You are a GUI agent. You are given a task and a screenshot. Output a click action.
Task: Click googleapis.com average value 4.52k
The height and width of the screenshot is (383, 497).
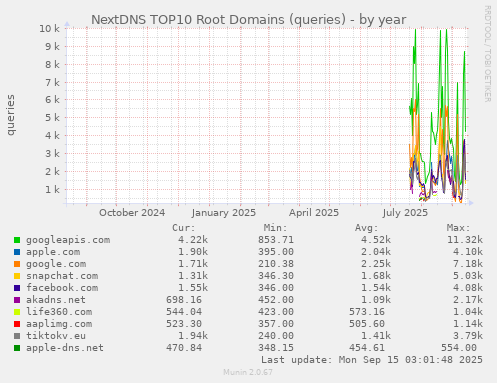click(376, 240)
